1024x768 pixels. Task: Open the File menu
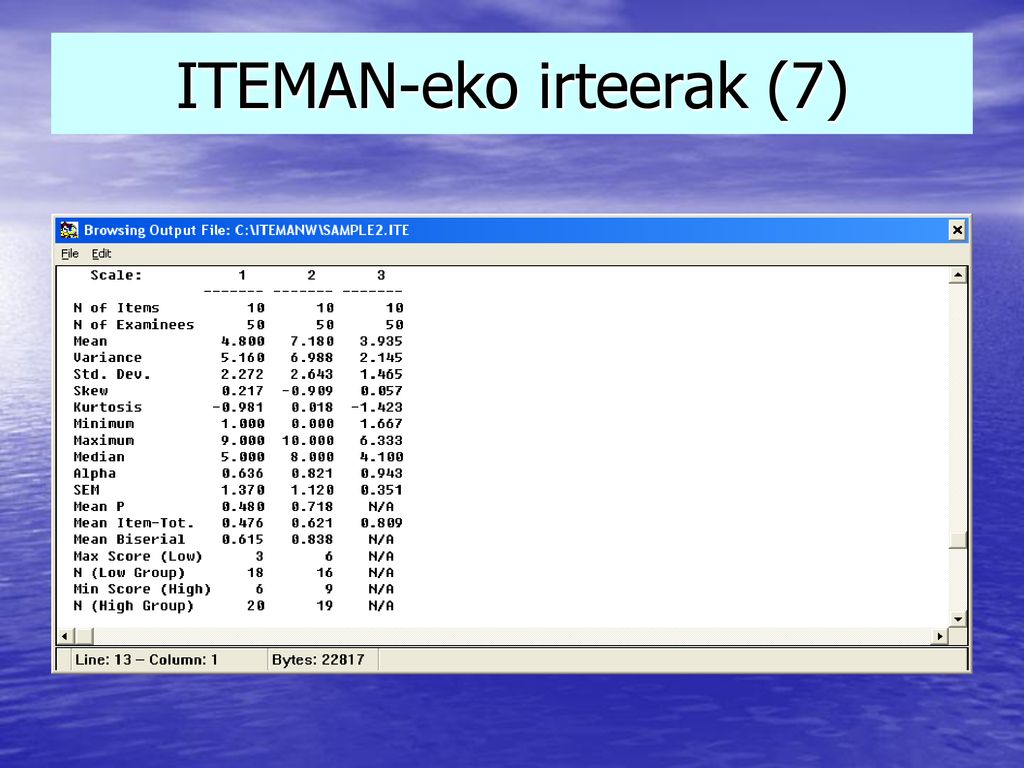[70, 253]
